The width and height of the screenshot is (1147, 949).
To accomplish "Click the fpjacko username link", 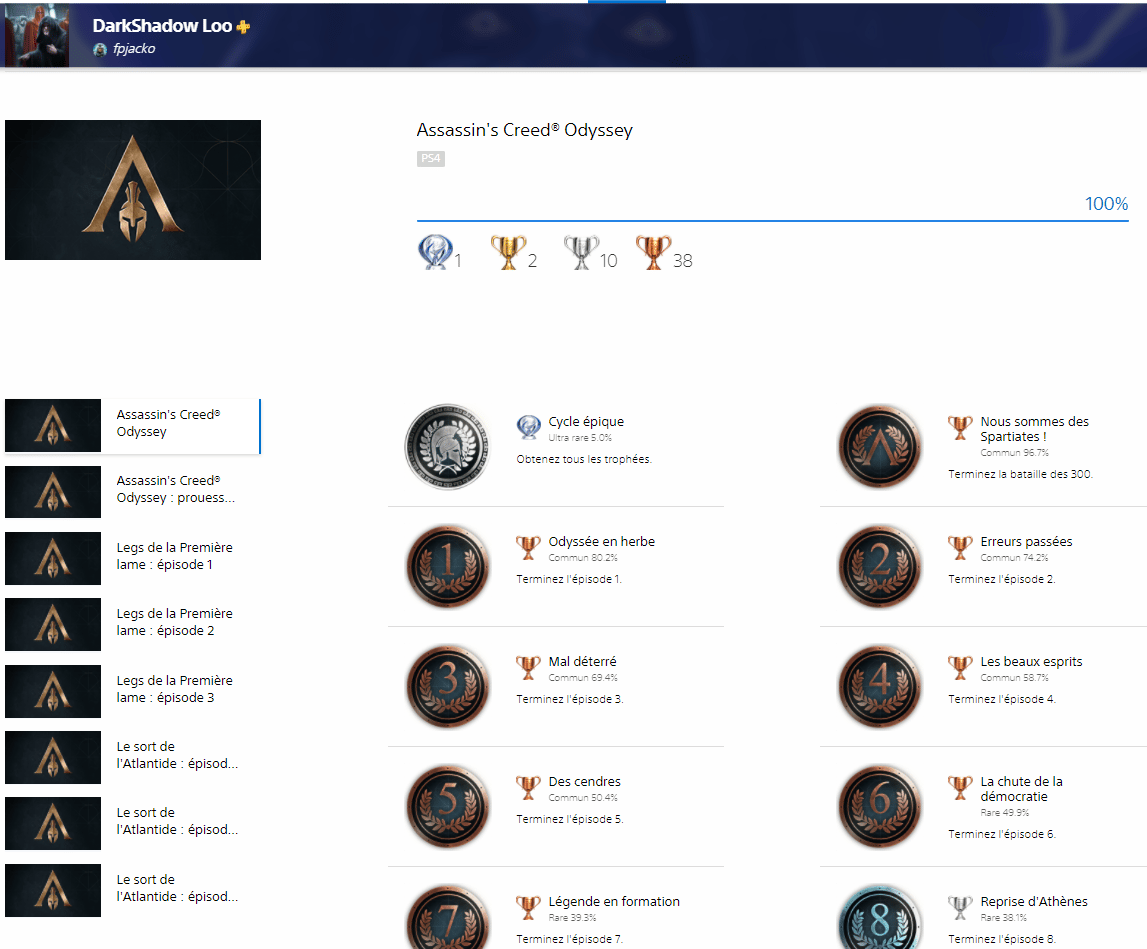I will [135, 49].
